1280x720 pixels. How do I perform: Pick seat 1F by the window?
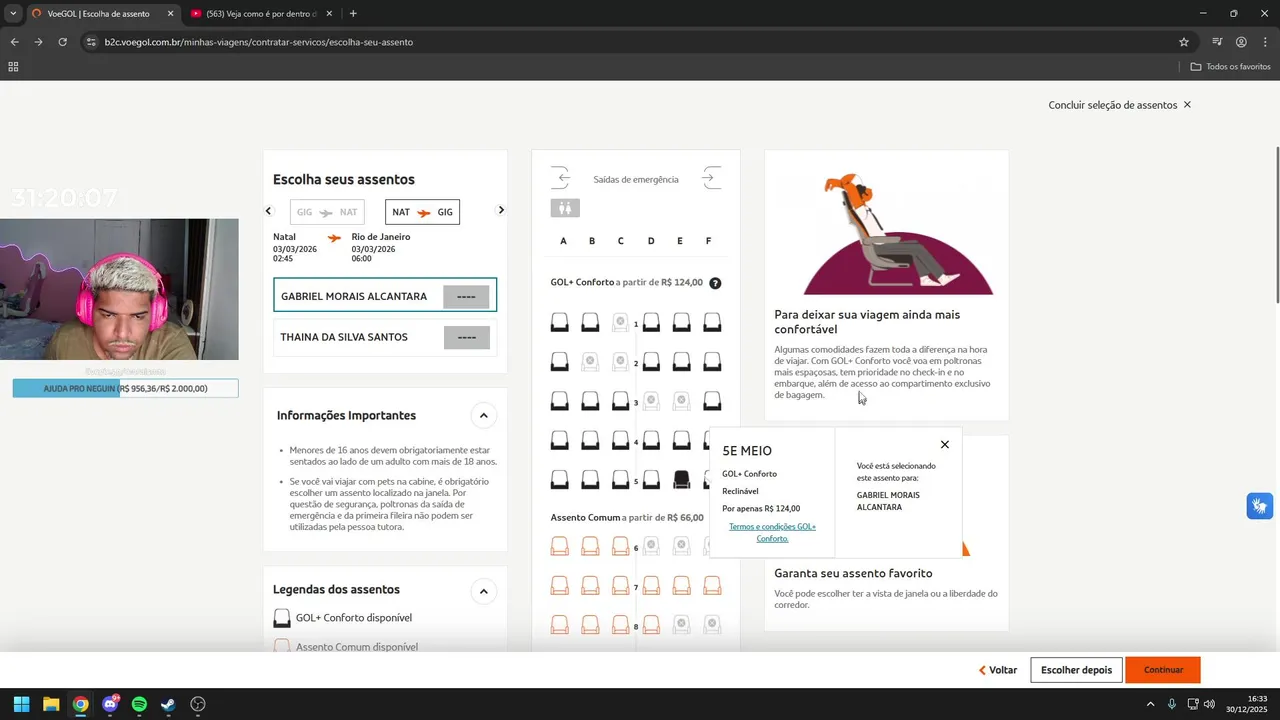coord(712,322)
